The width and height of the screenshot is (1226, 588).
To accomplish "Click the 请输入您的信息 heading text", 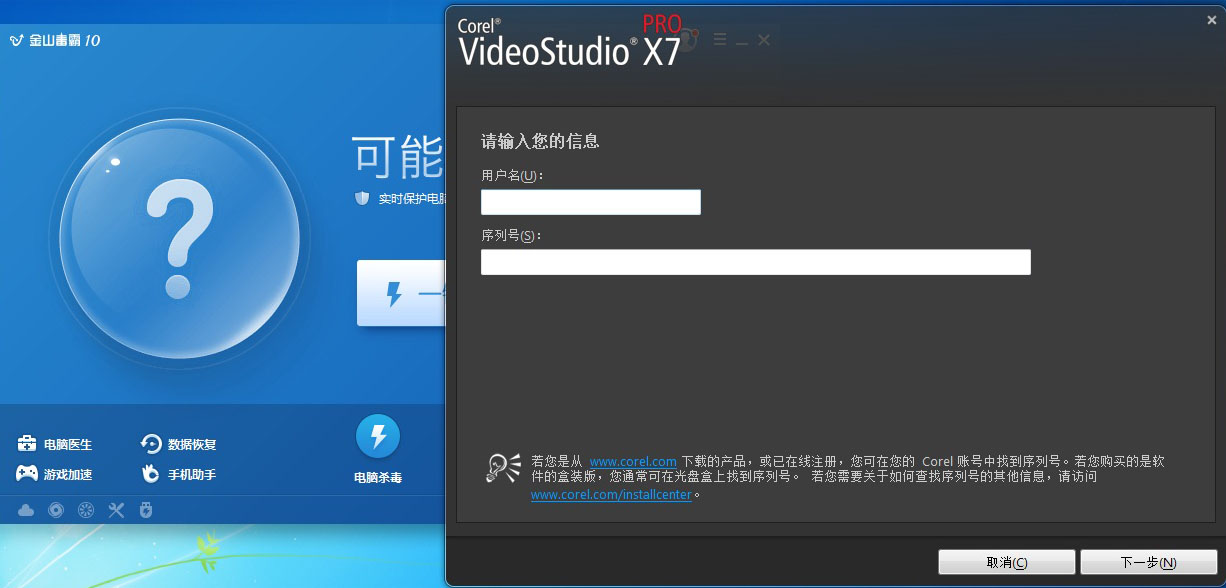I will tap(540, 141).
